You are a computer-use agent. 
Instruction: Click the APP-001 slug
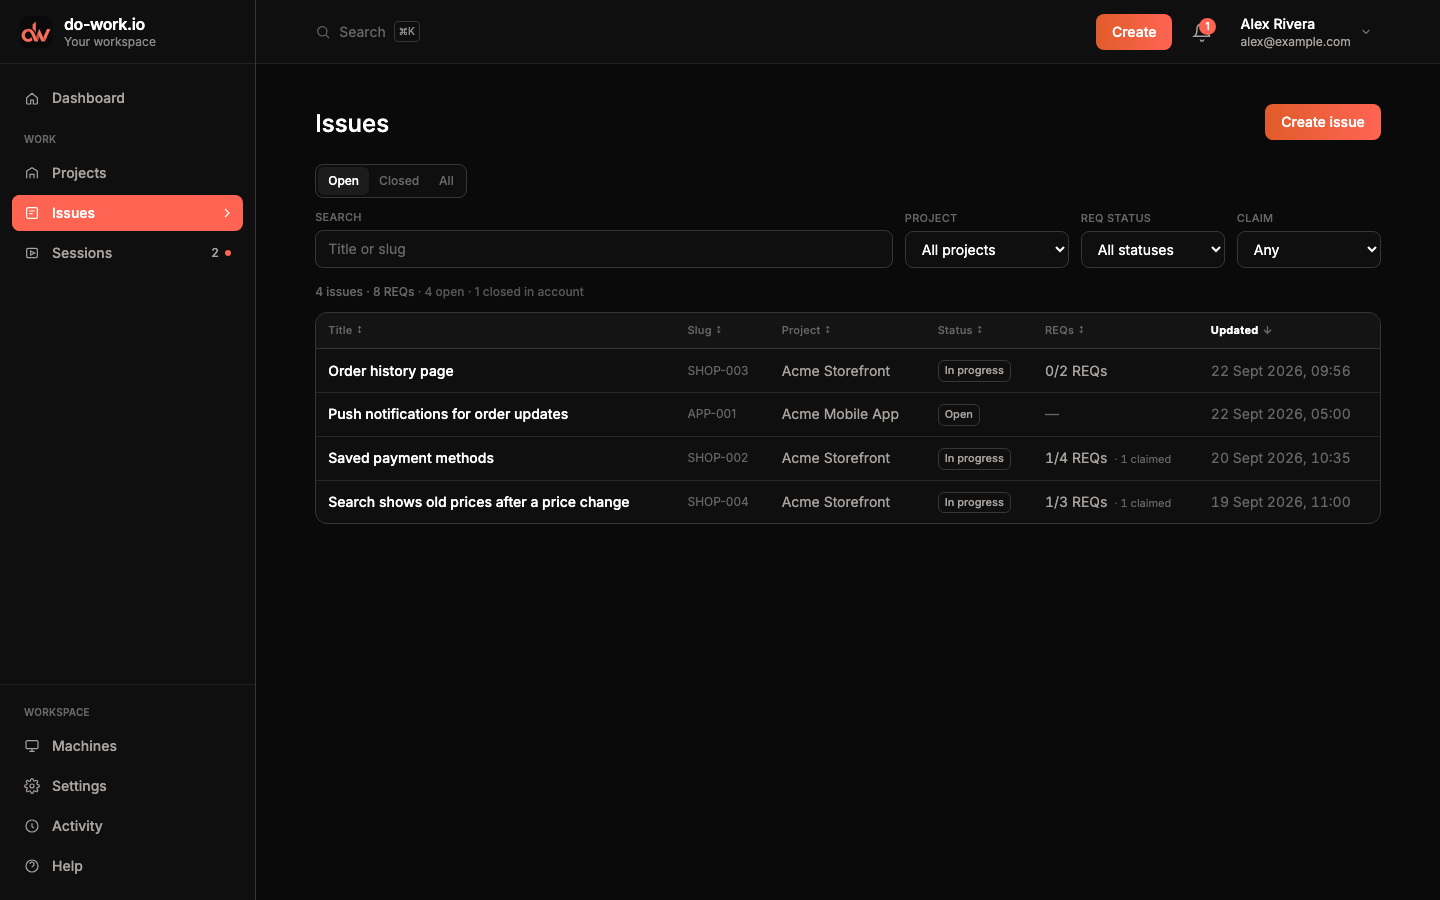[712, 414]
